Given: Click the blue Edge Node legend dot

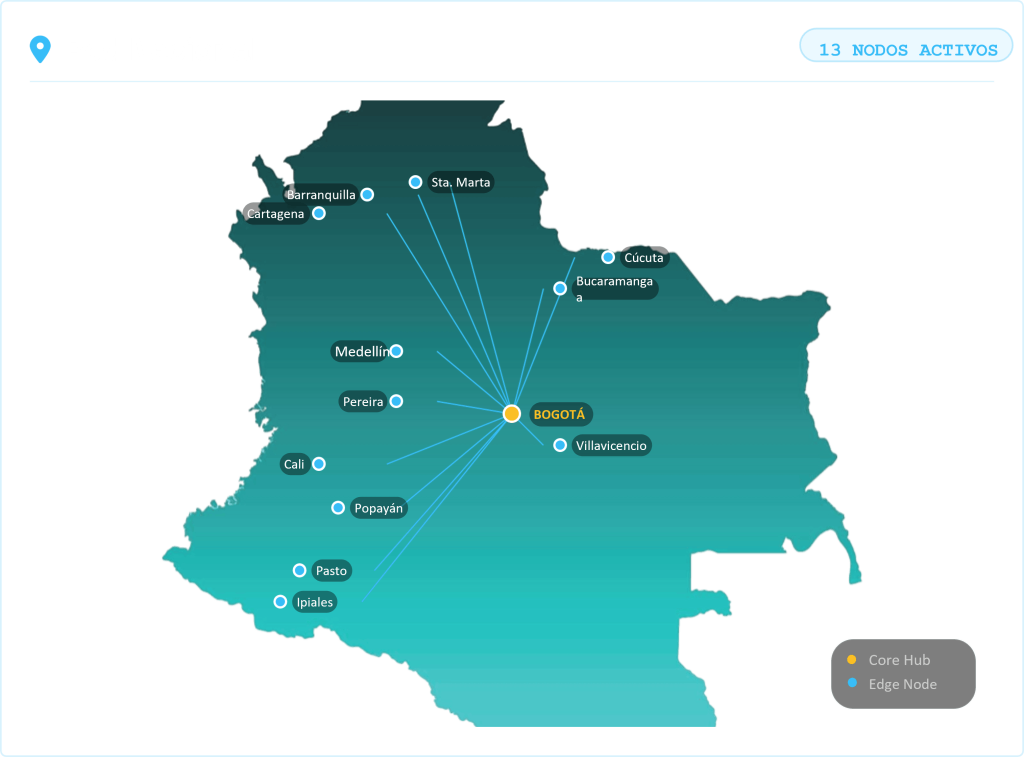Looking at the screenshot, I should pos(852,684).
